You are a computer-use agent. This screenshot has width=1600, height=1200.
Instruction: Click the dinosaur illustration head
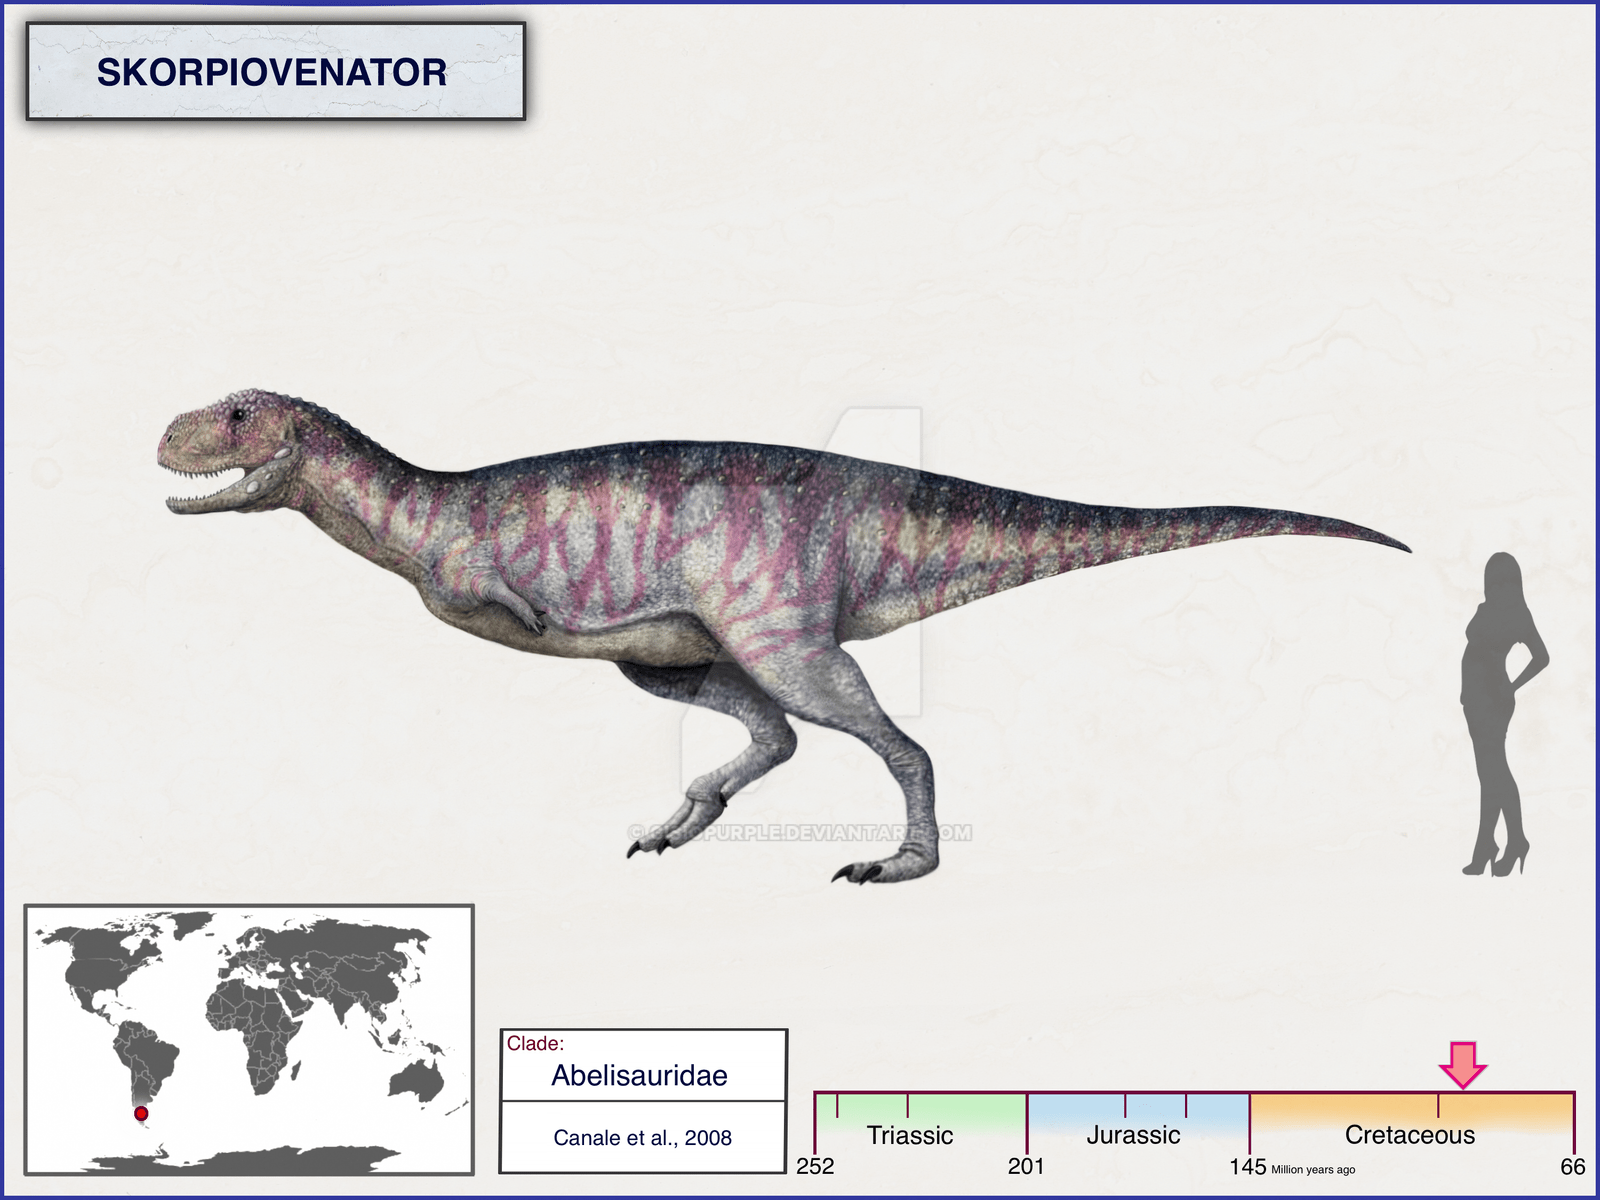(230, 450)
